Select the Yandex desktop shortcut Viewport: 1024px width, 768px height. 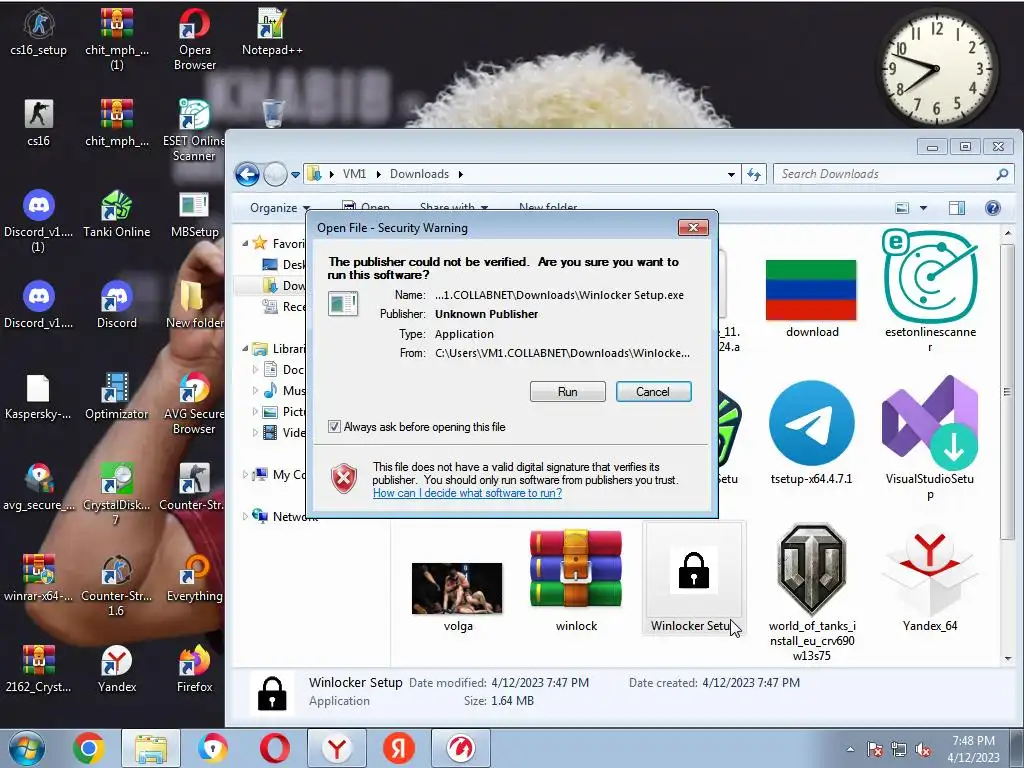point(117,669)
